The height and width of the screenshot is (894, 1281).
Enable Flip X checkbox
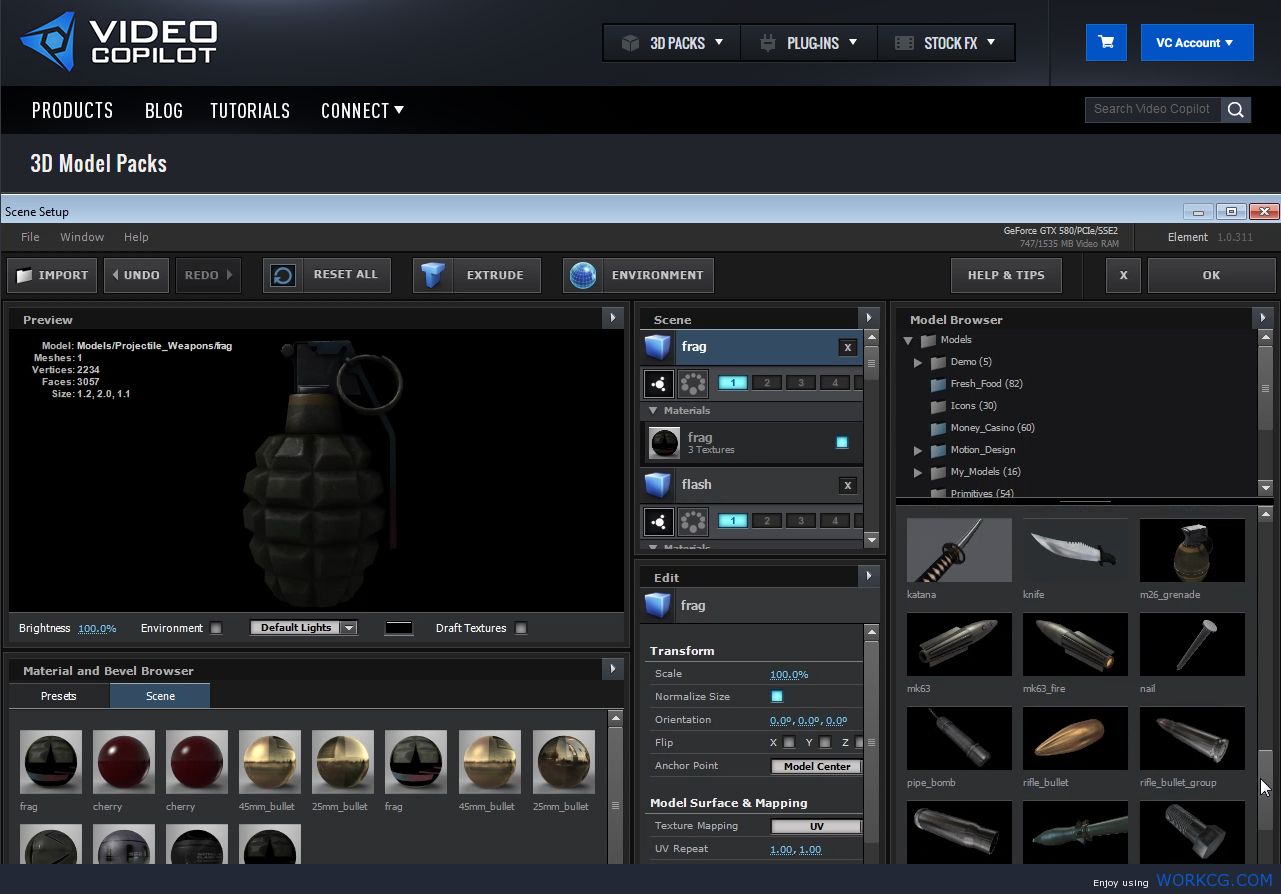coord(789,743)
